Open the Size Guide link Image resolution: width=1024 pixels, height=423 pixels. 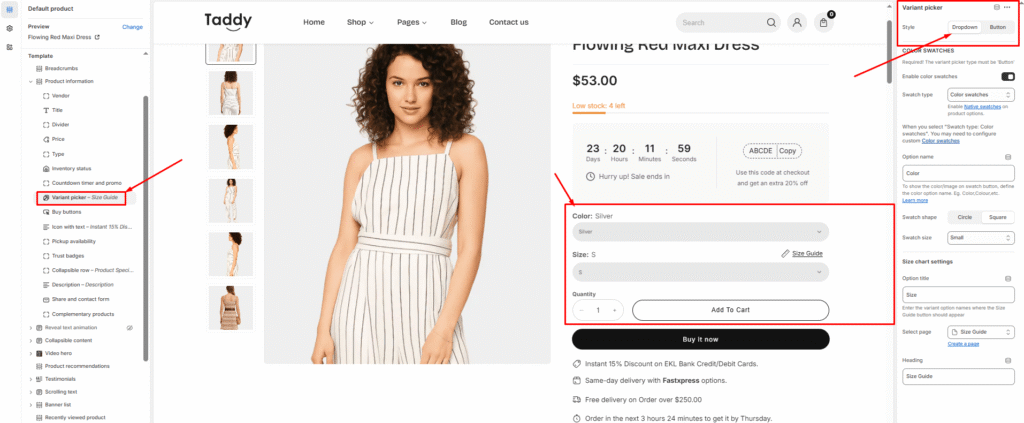809,254
